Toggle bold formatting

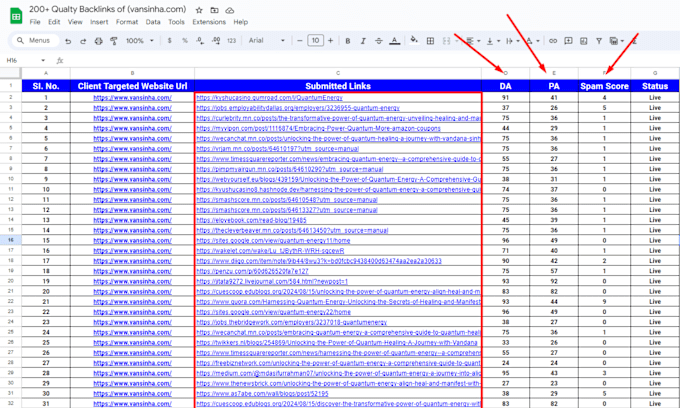(x=347, y=41)
